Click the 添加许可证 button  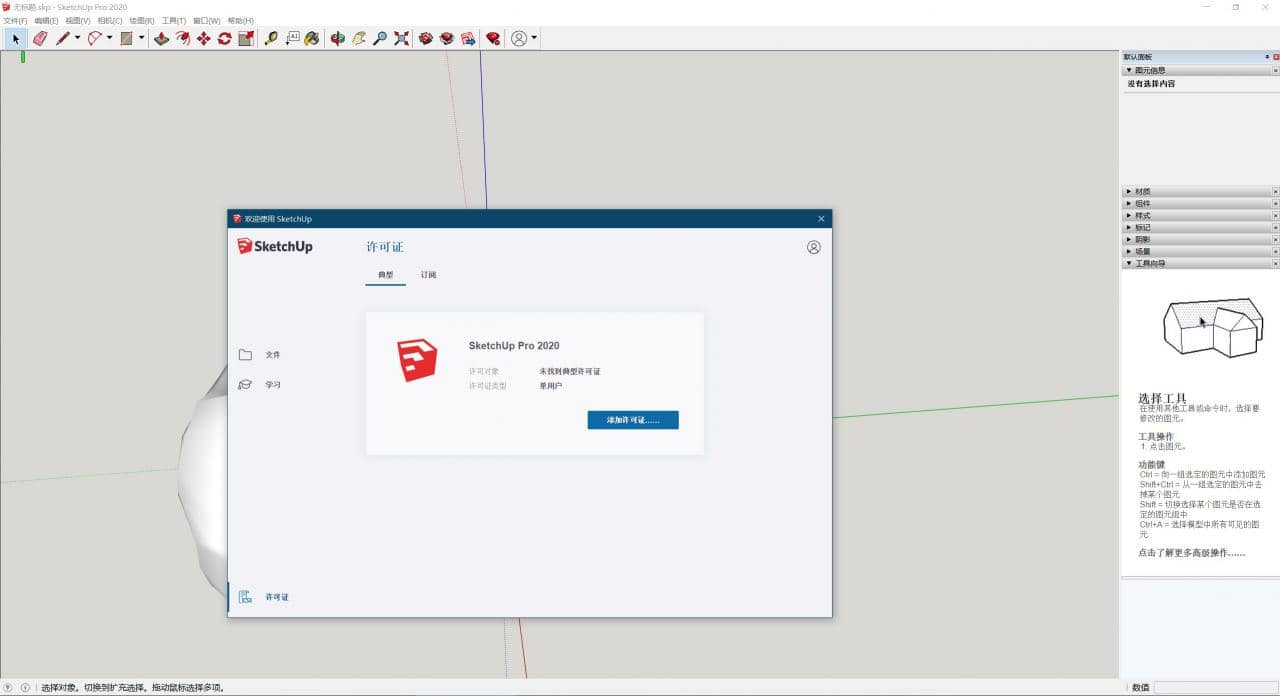(x=633, y=420)
